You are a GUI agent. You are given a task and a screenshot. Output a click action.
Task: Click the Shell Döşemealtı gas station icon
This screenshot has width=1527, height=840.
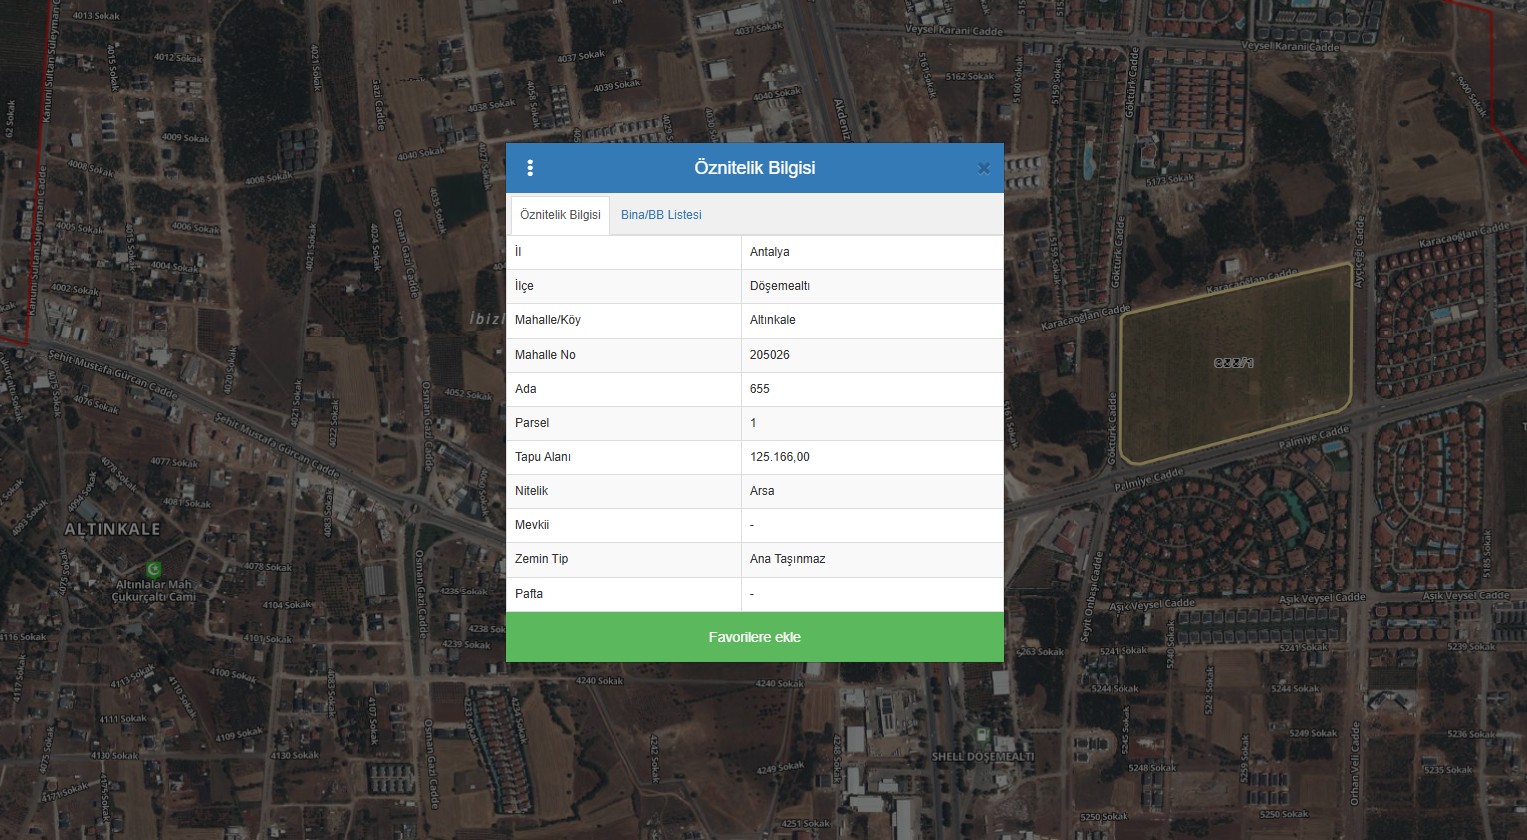tap(983, 736)
